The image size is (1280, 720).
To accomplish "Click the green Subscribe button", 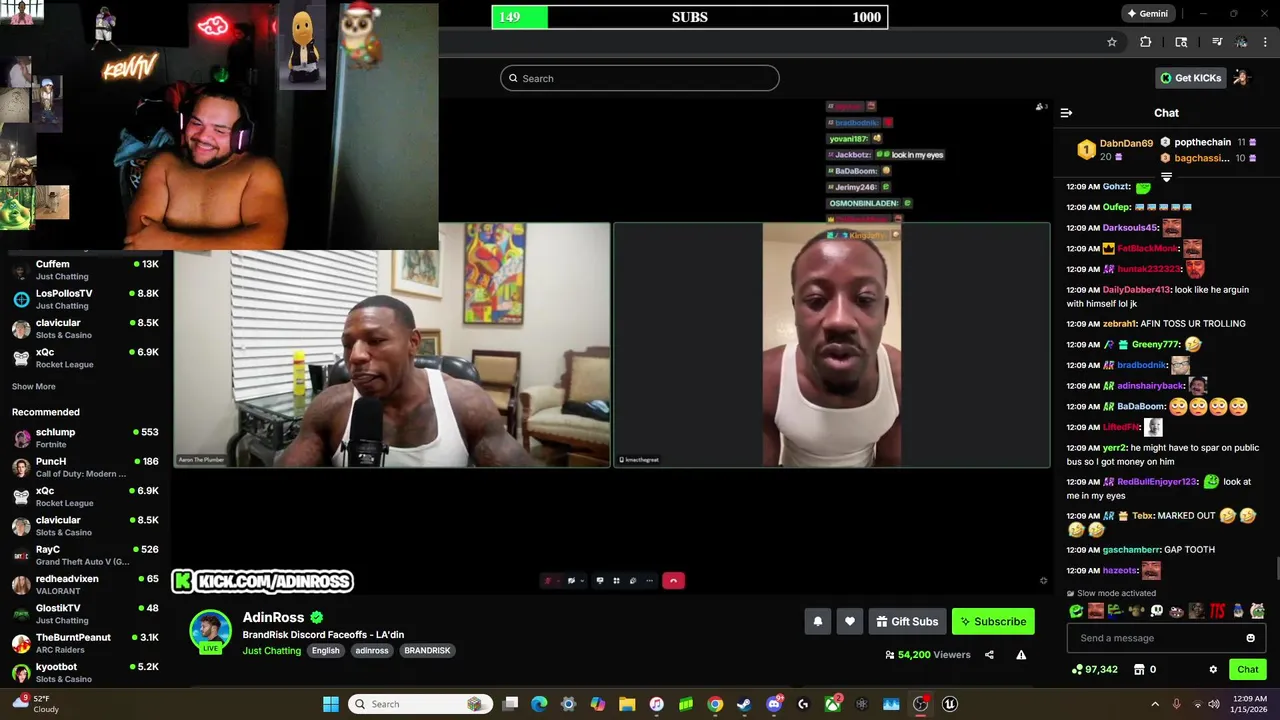I will (x=993, y=621).
